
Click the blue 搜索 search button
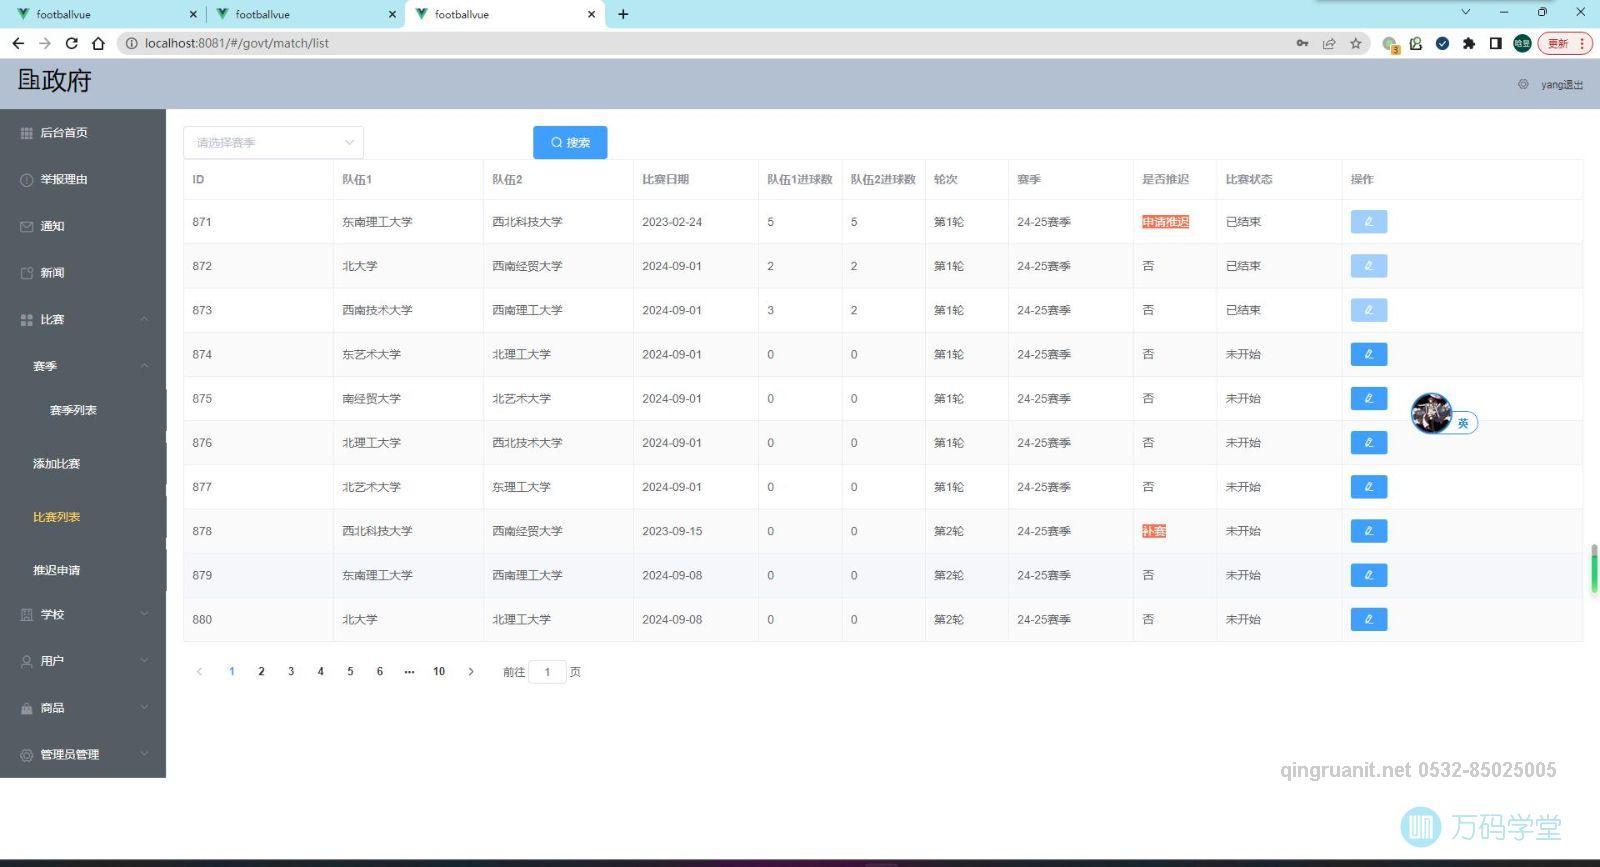570,142
